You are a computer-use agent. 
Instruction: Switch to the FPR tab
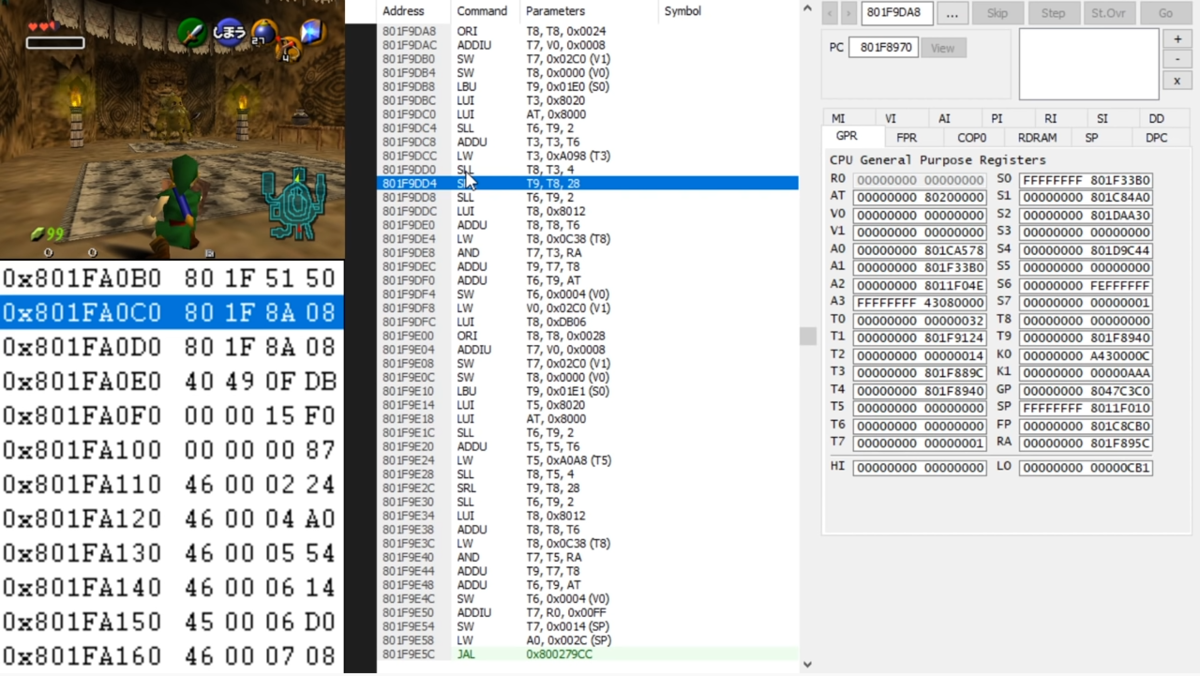click(x=906, y=138)
